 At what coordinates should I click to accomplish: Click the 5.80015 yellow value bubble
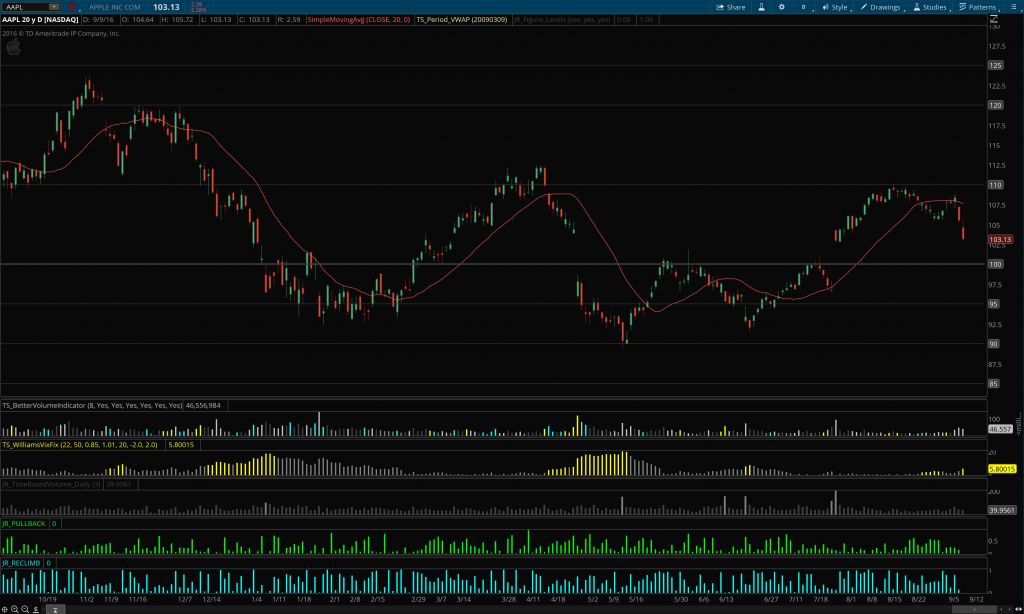[x=1002, y=469]
